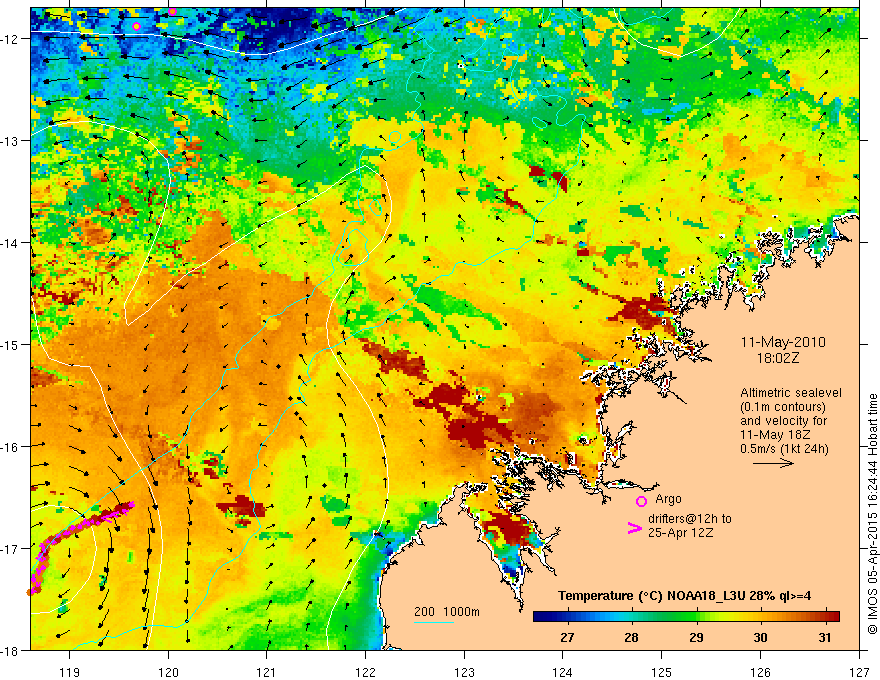Click the '200 1000m' depth label
Screen dimensions: 880x680
pos(447,612)
